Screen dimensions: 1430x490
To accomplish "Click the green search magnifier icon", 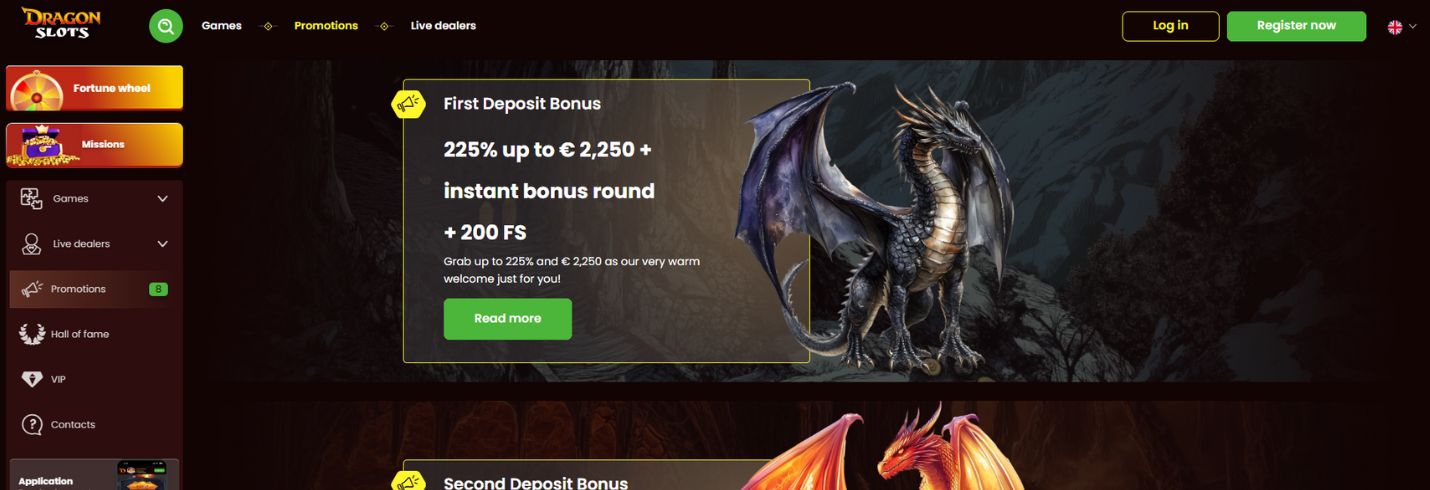I will click(166, 26).
